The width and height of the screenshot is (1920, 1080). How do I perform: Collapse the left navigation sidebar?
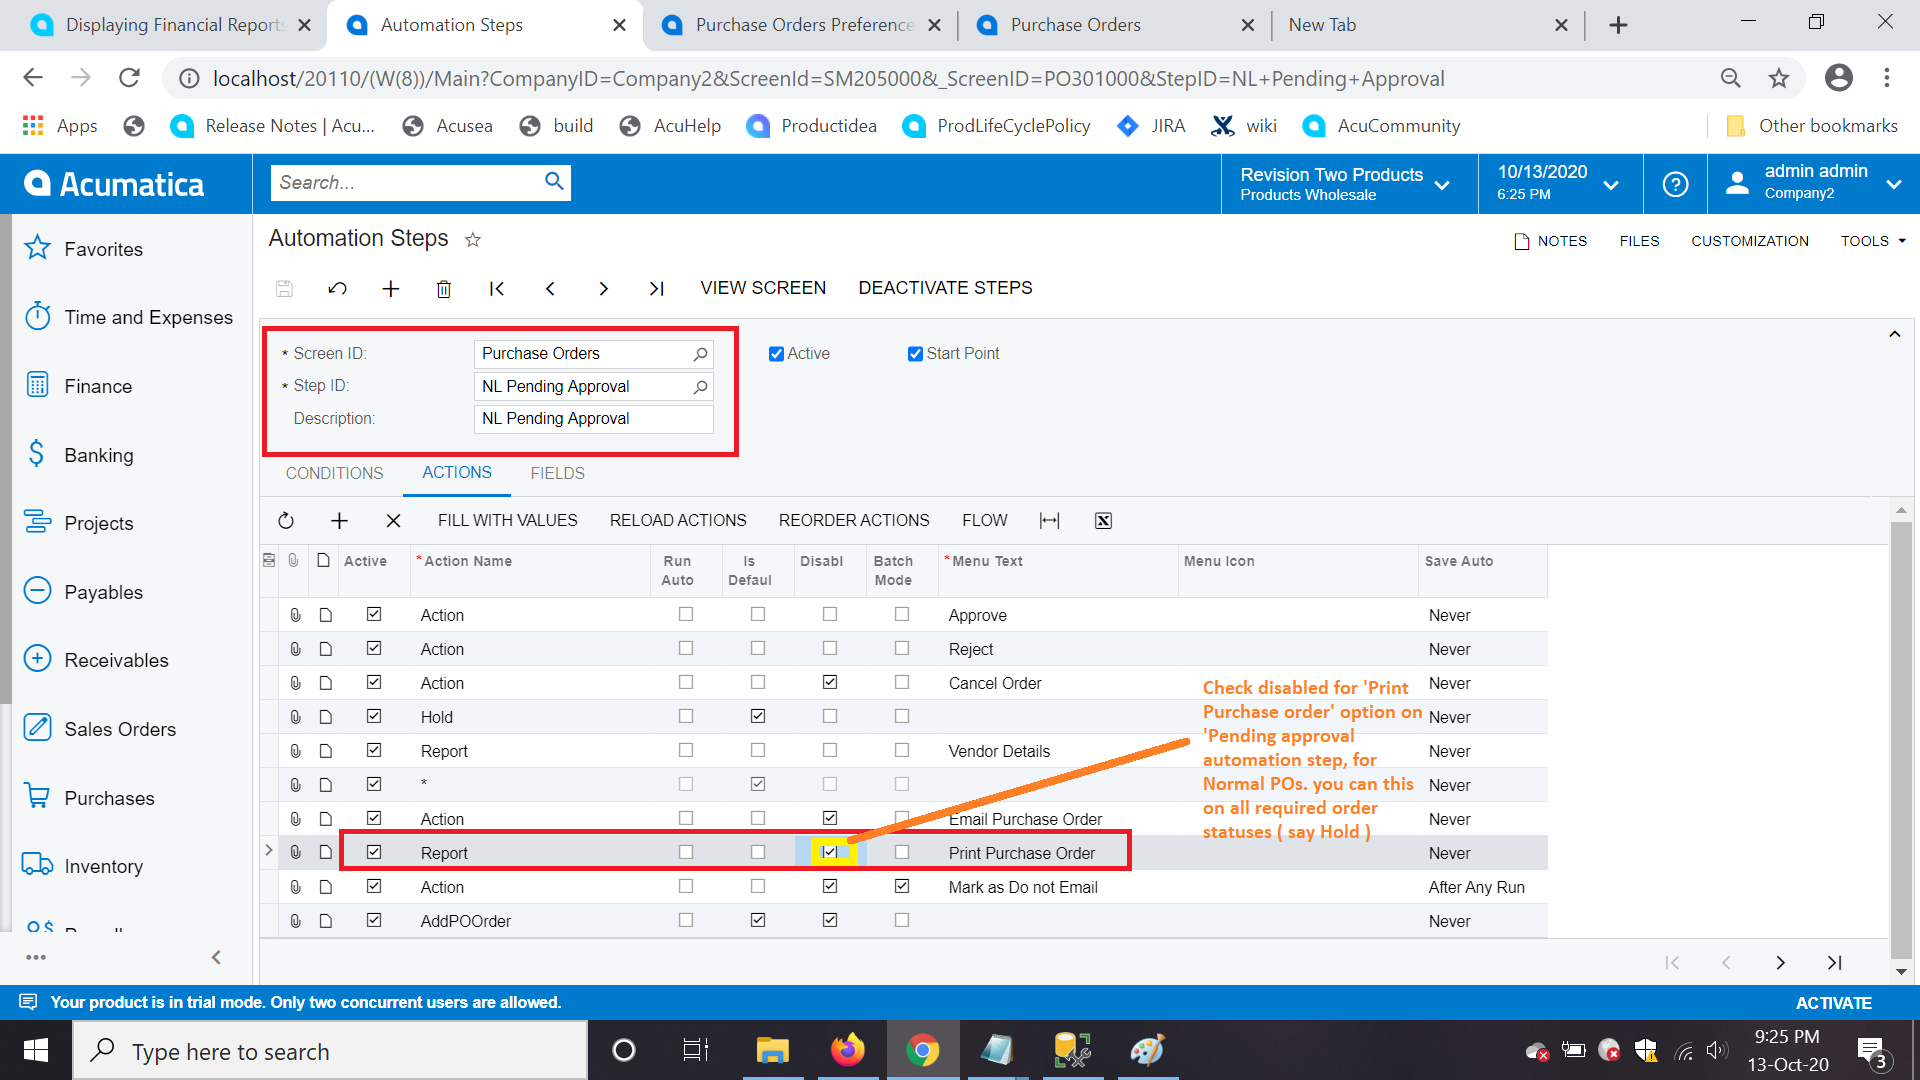coord(216,958)
